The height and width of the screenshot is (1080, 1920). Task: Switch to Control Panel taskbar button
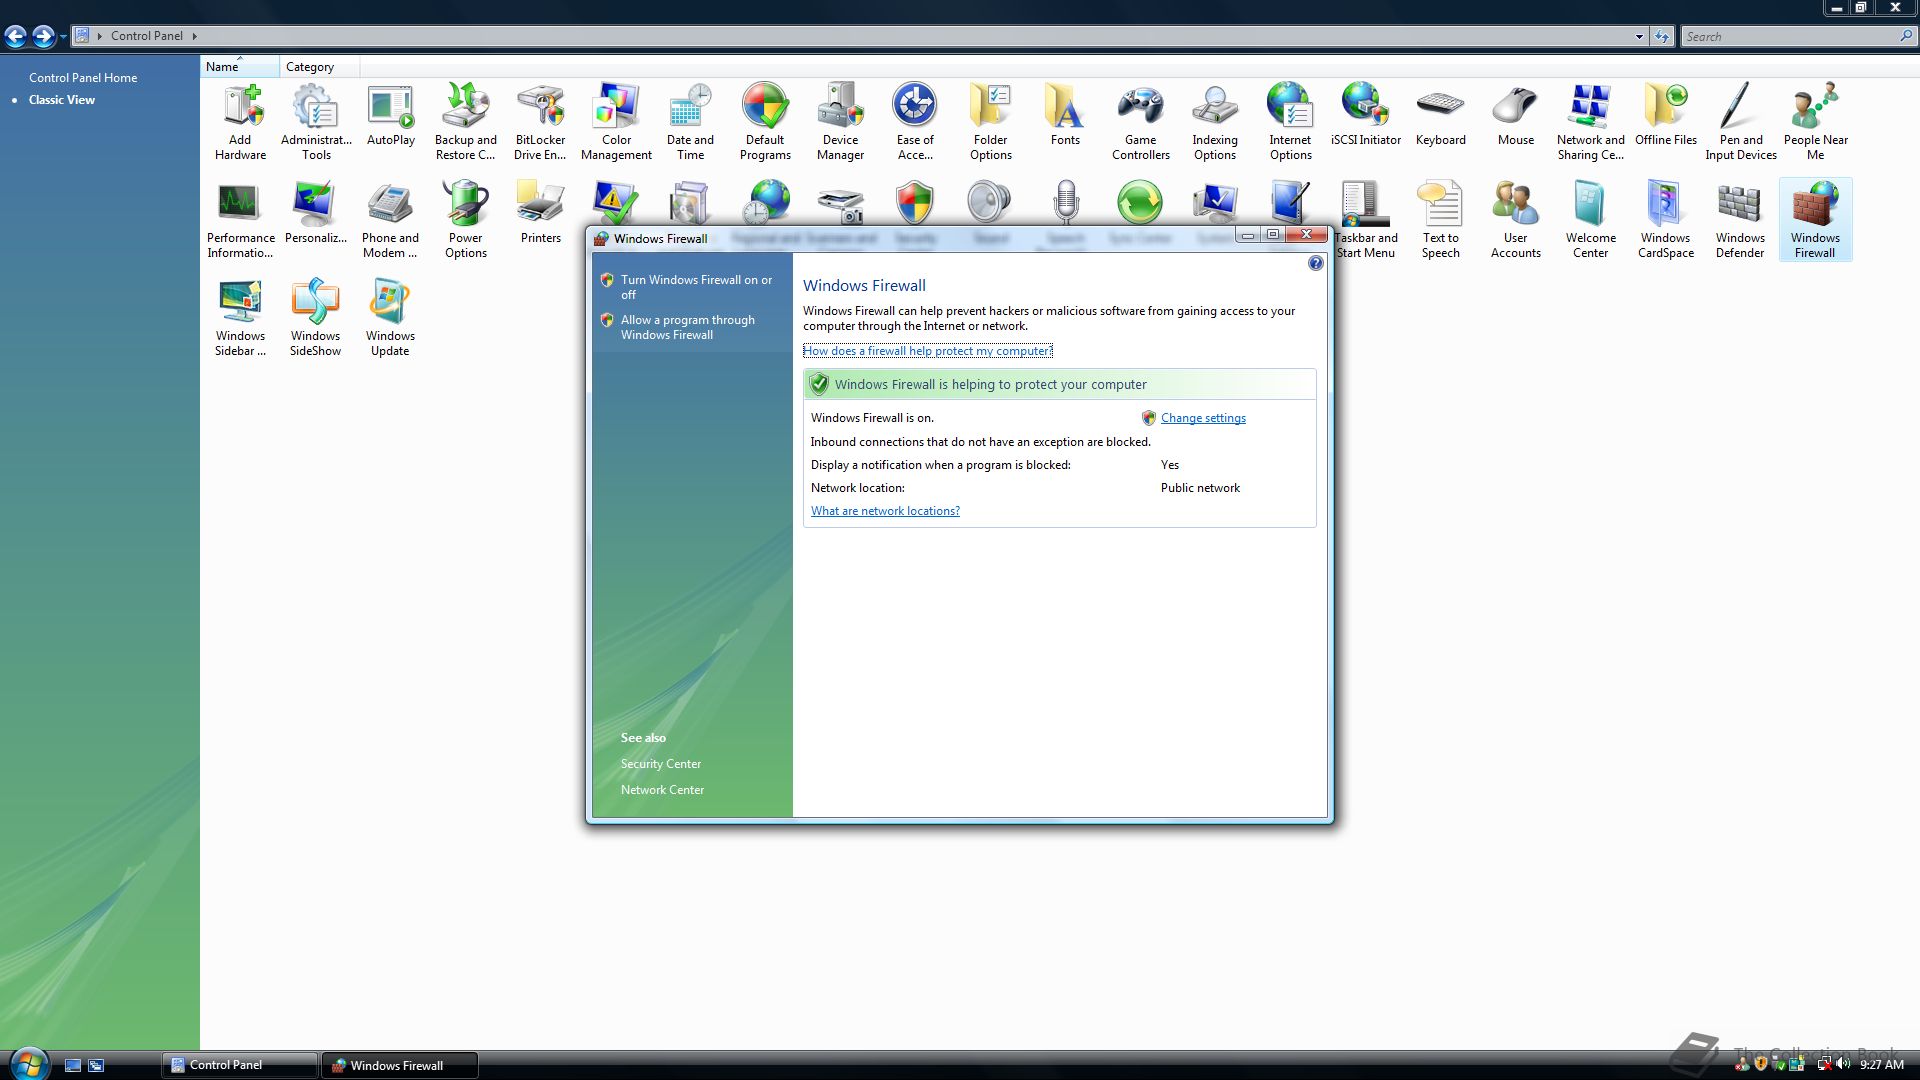(240, 1065)
